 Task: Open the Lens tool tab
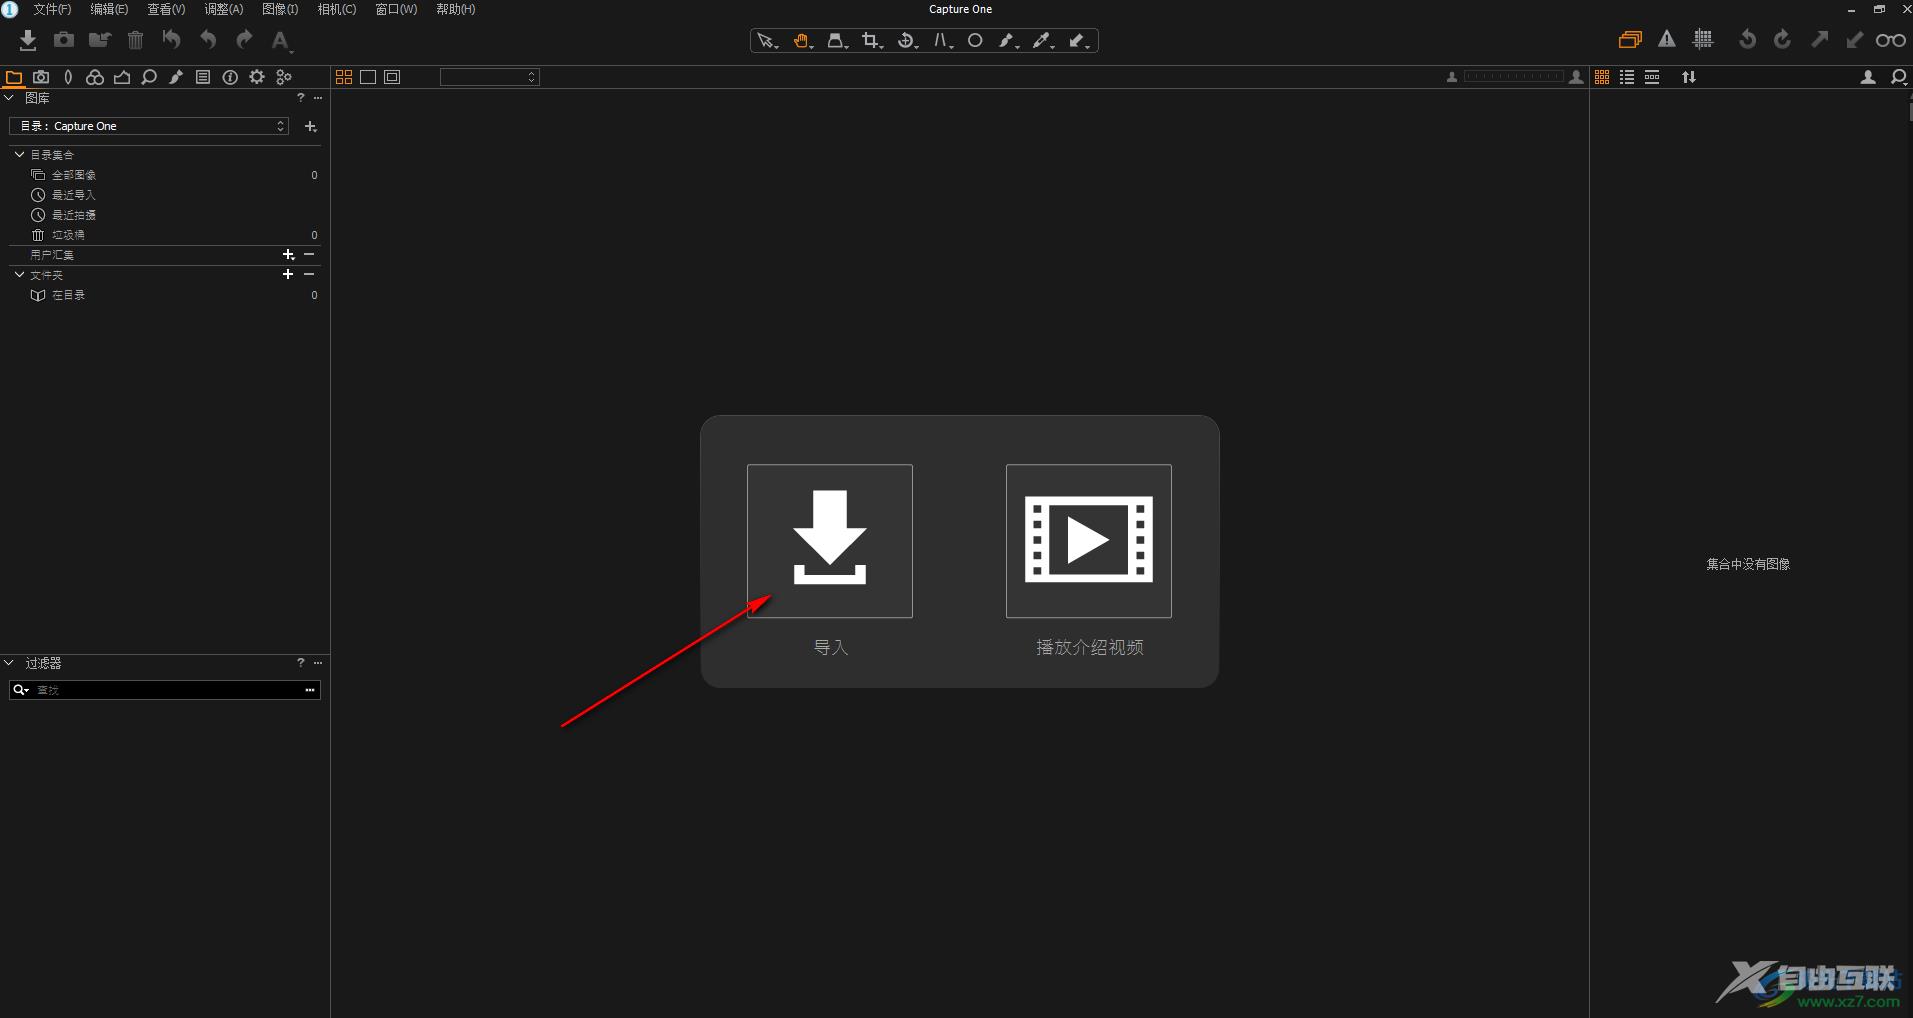pos(68,77)
